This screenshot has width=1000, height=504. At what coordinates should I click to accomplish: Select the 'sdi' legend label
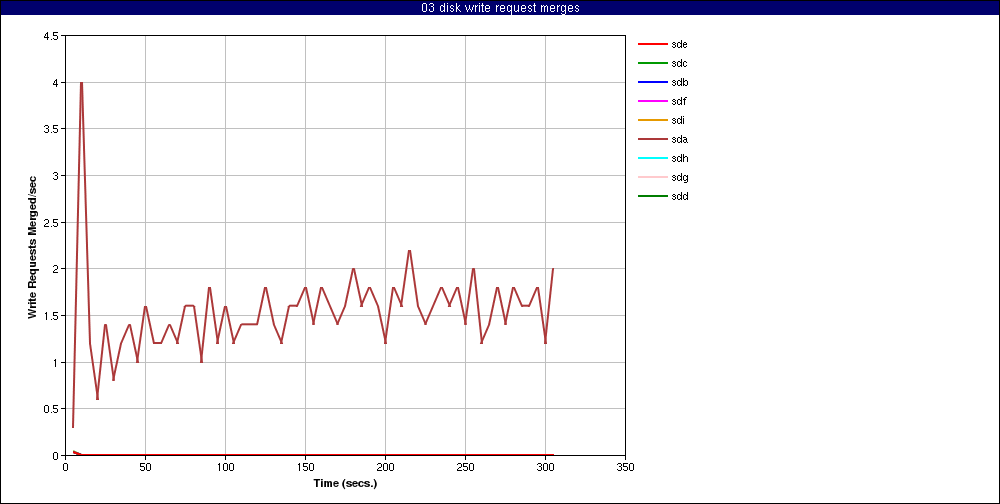tap(678, 121)
